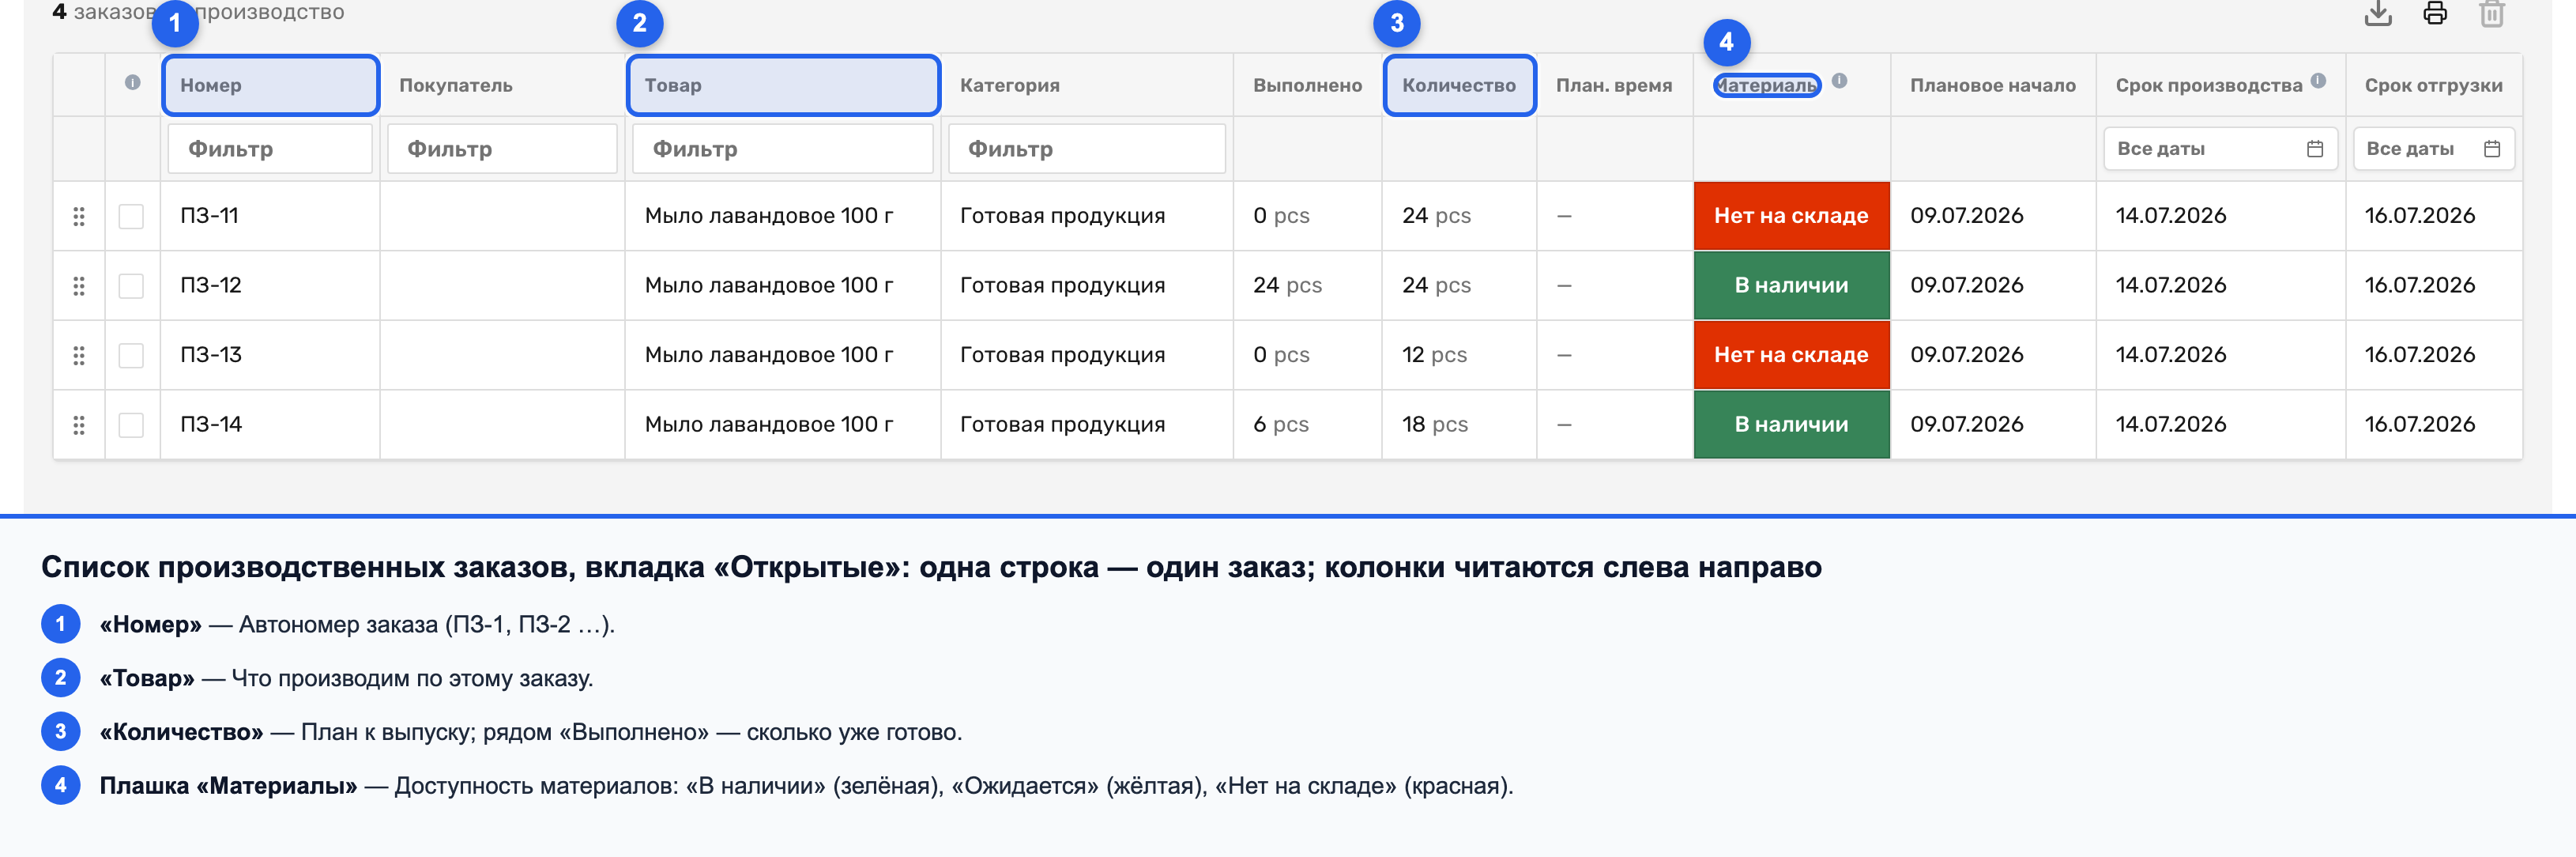The height and width of the screenshot is (857, 2576).
Task: Click production deadline 14.07.2026 in ПЗ-12 row
Action: (x=2170, y=286)
